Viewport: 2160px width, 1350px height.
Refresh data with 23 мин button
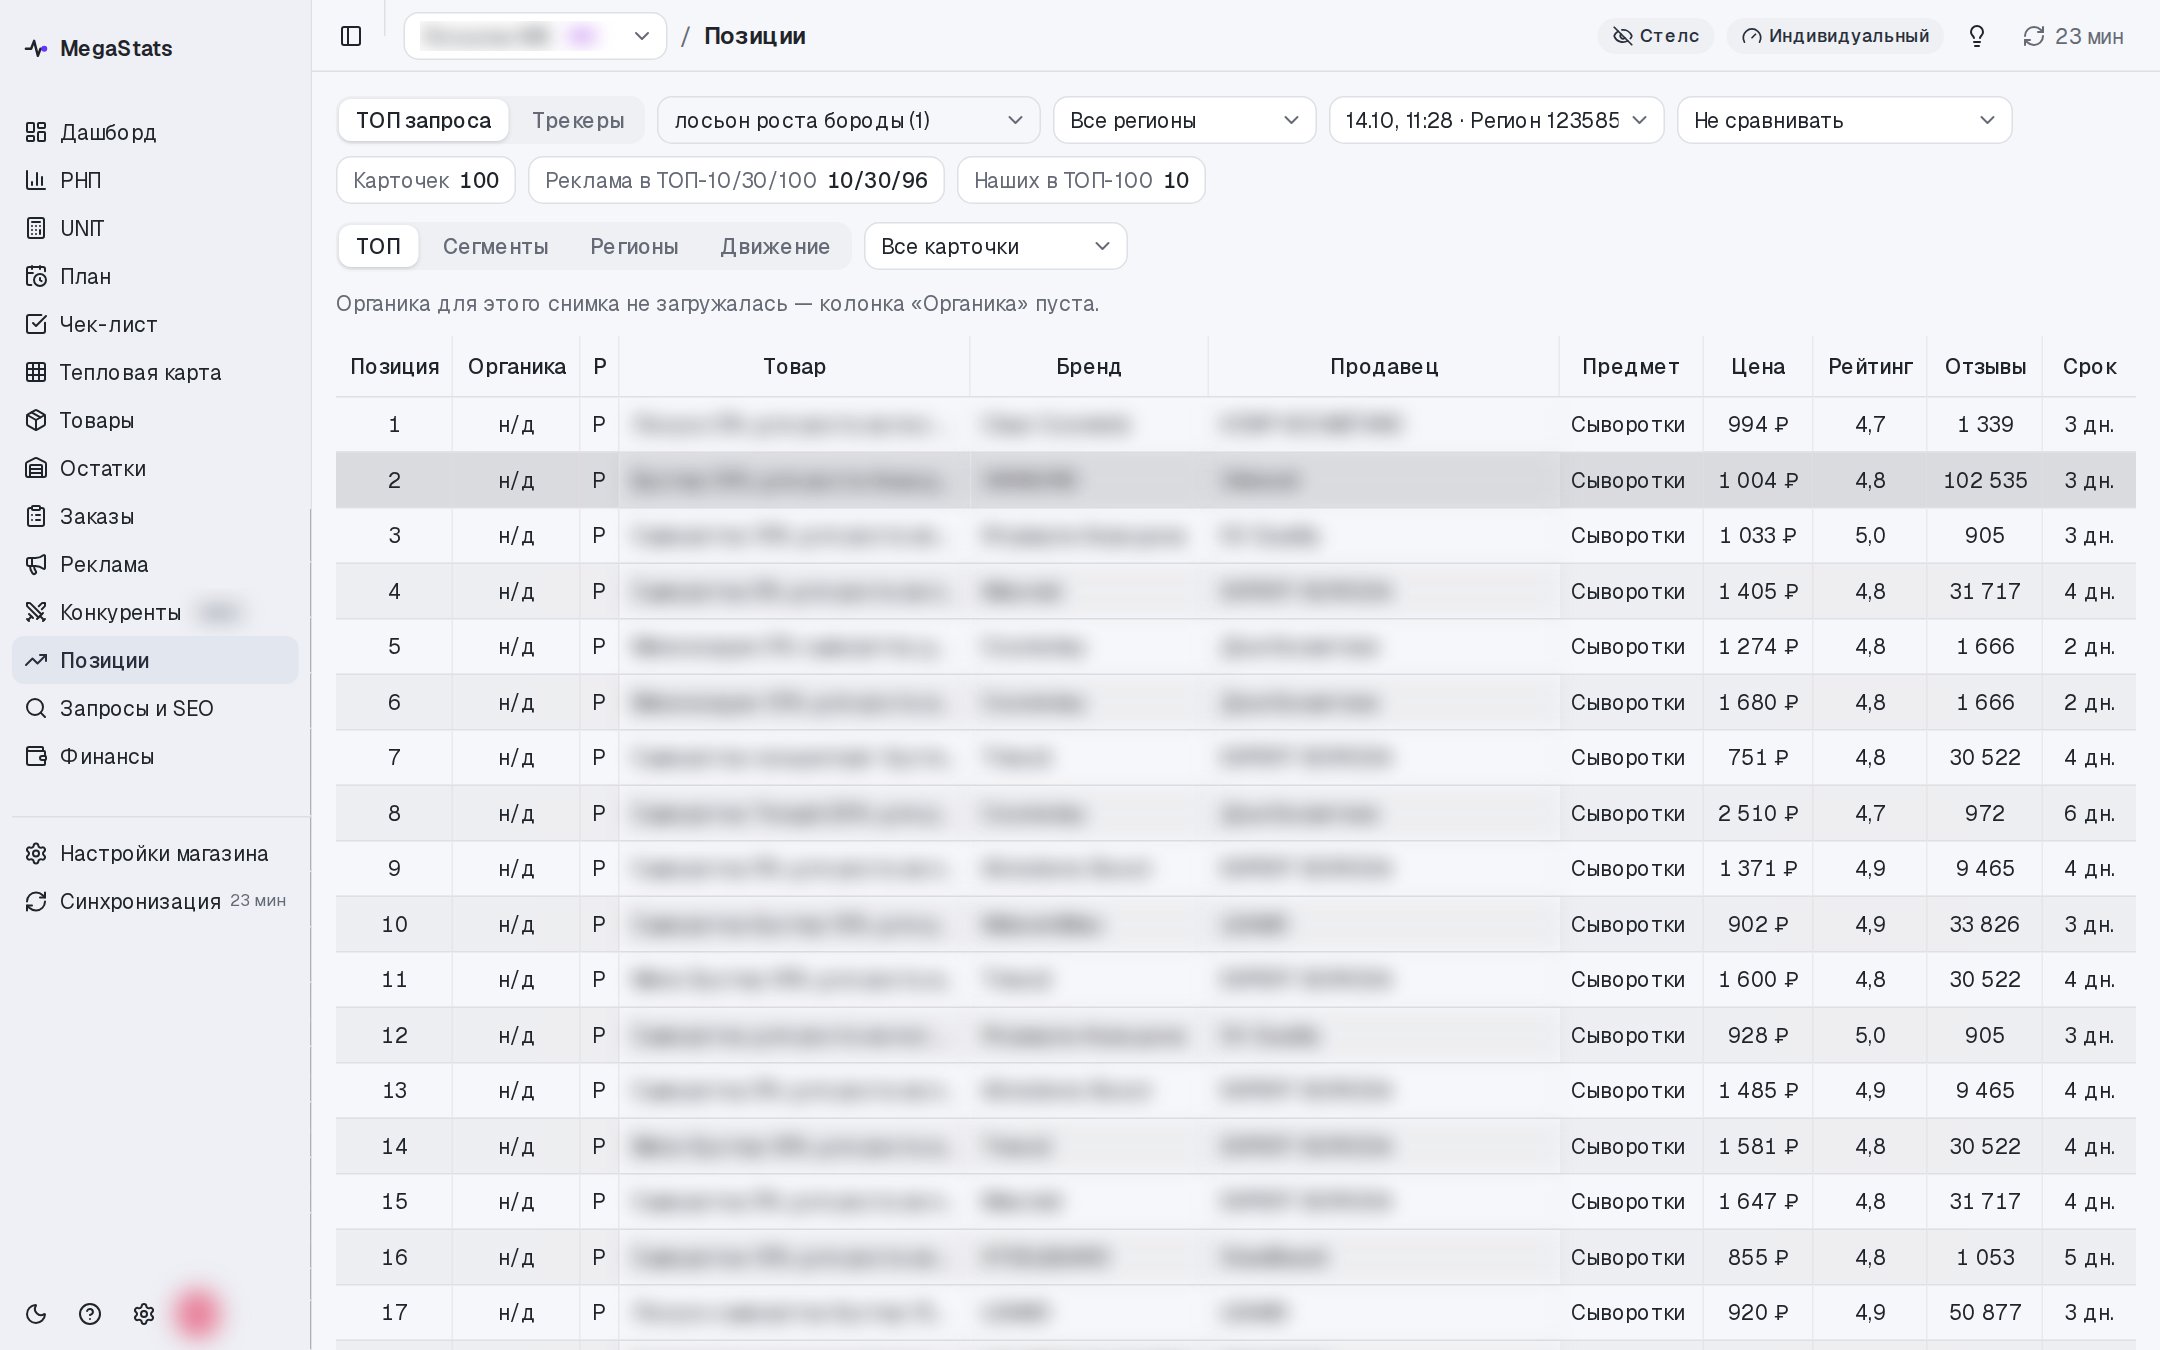click(x=2073, y=36)
